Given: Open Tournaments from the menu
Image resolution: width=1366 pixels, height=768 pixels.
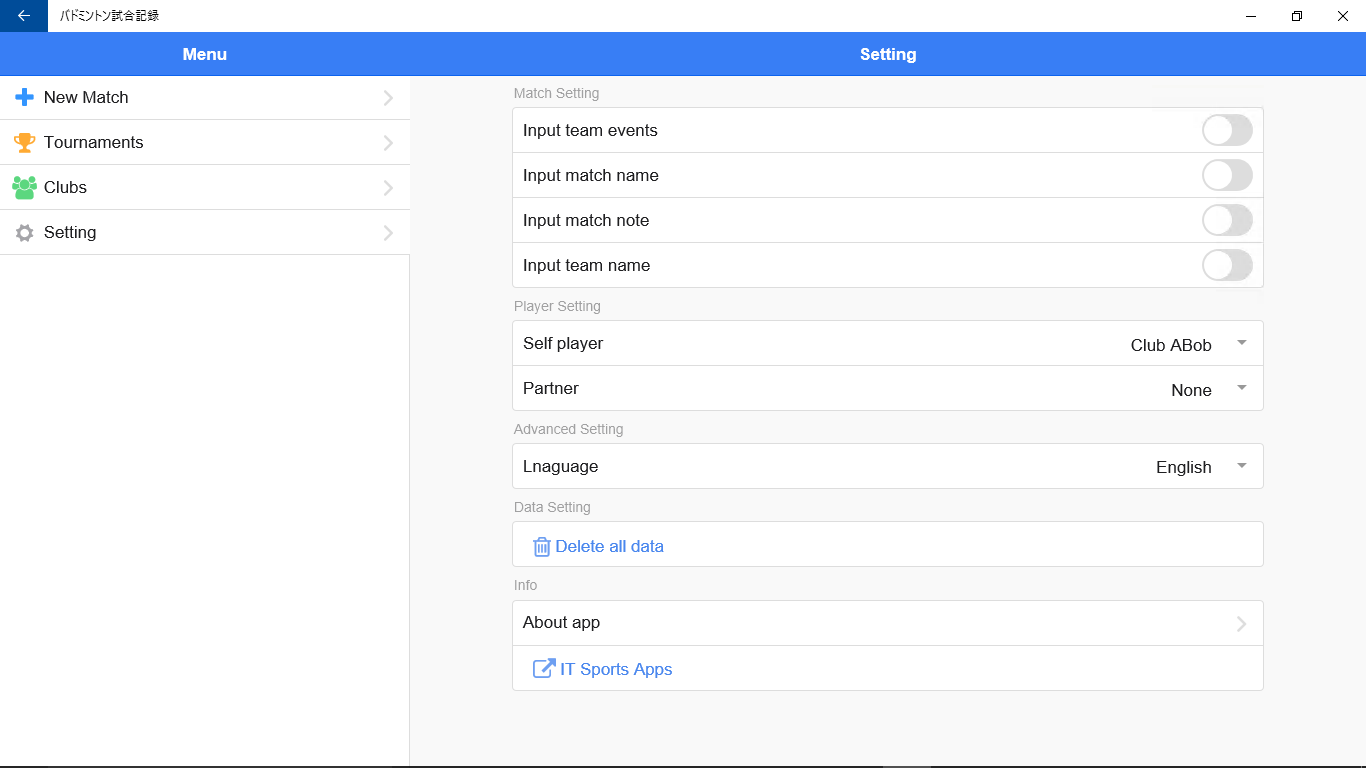Looking at the screenshot, I should click(x=94, y=142).
